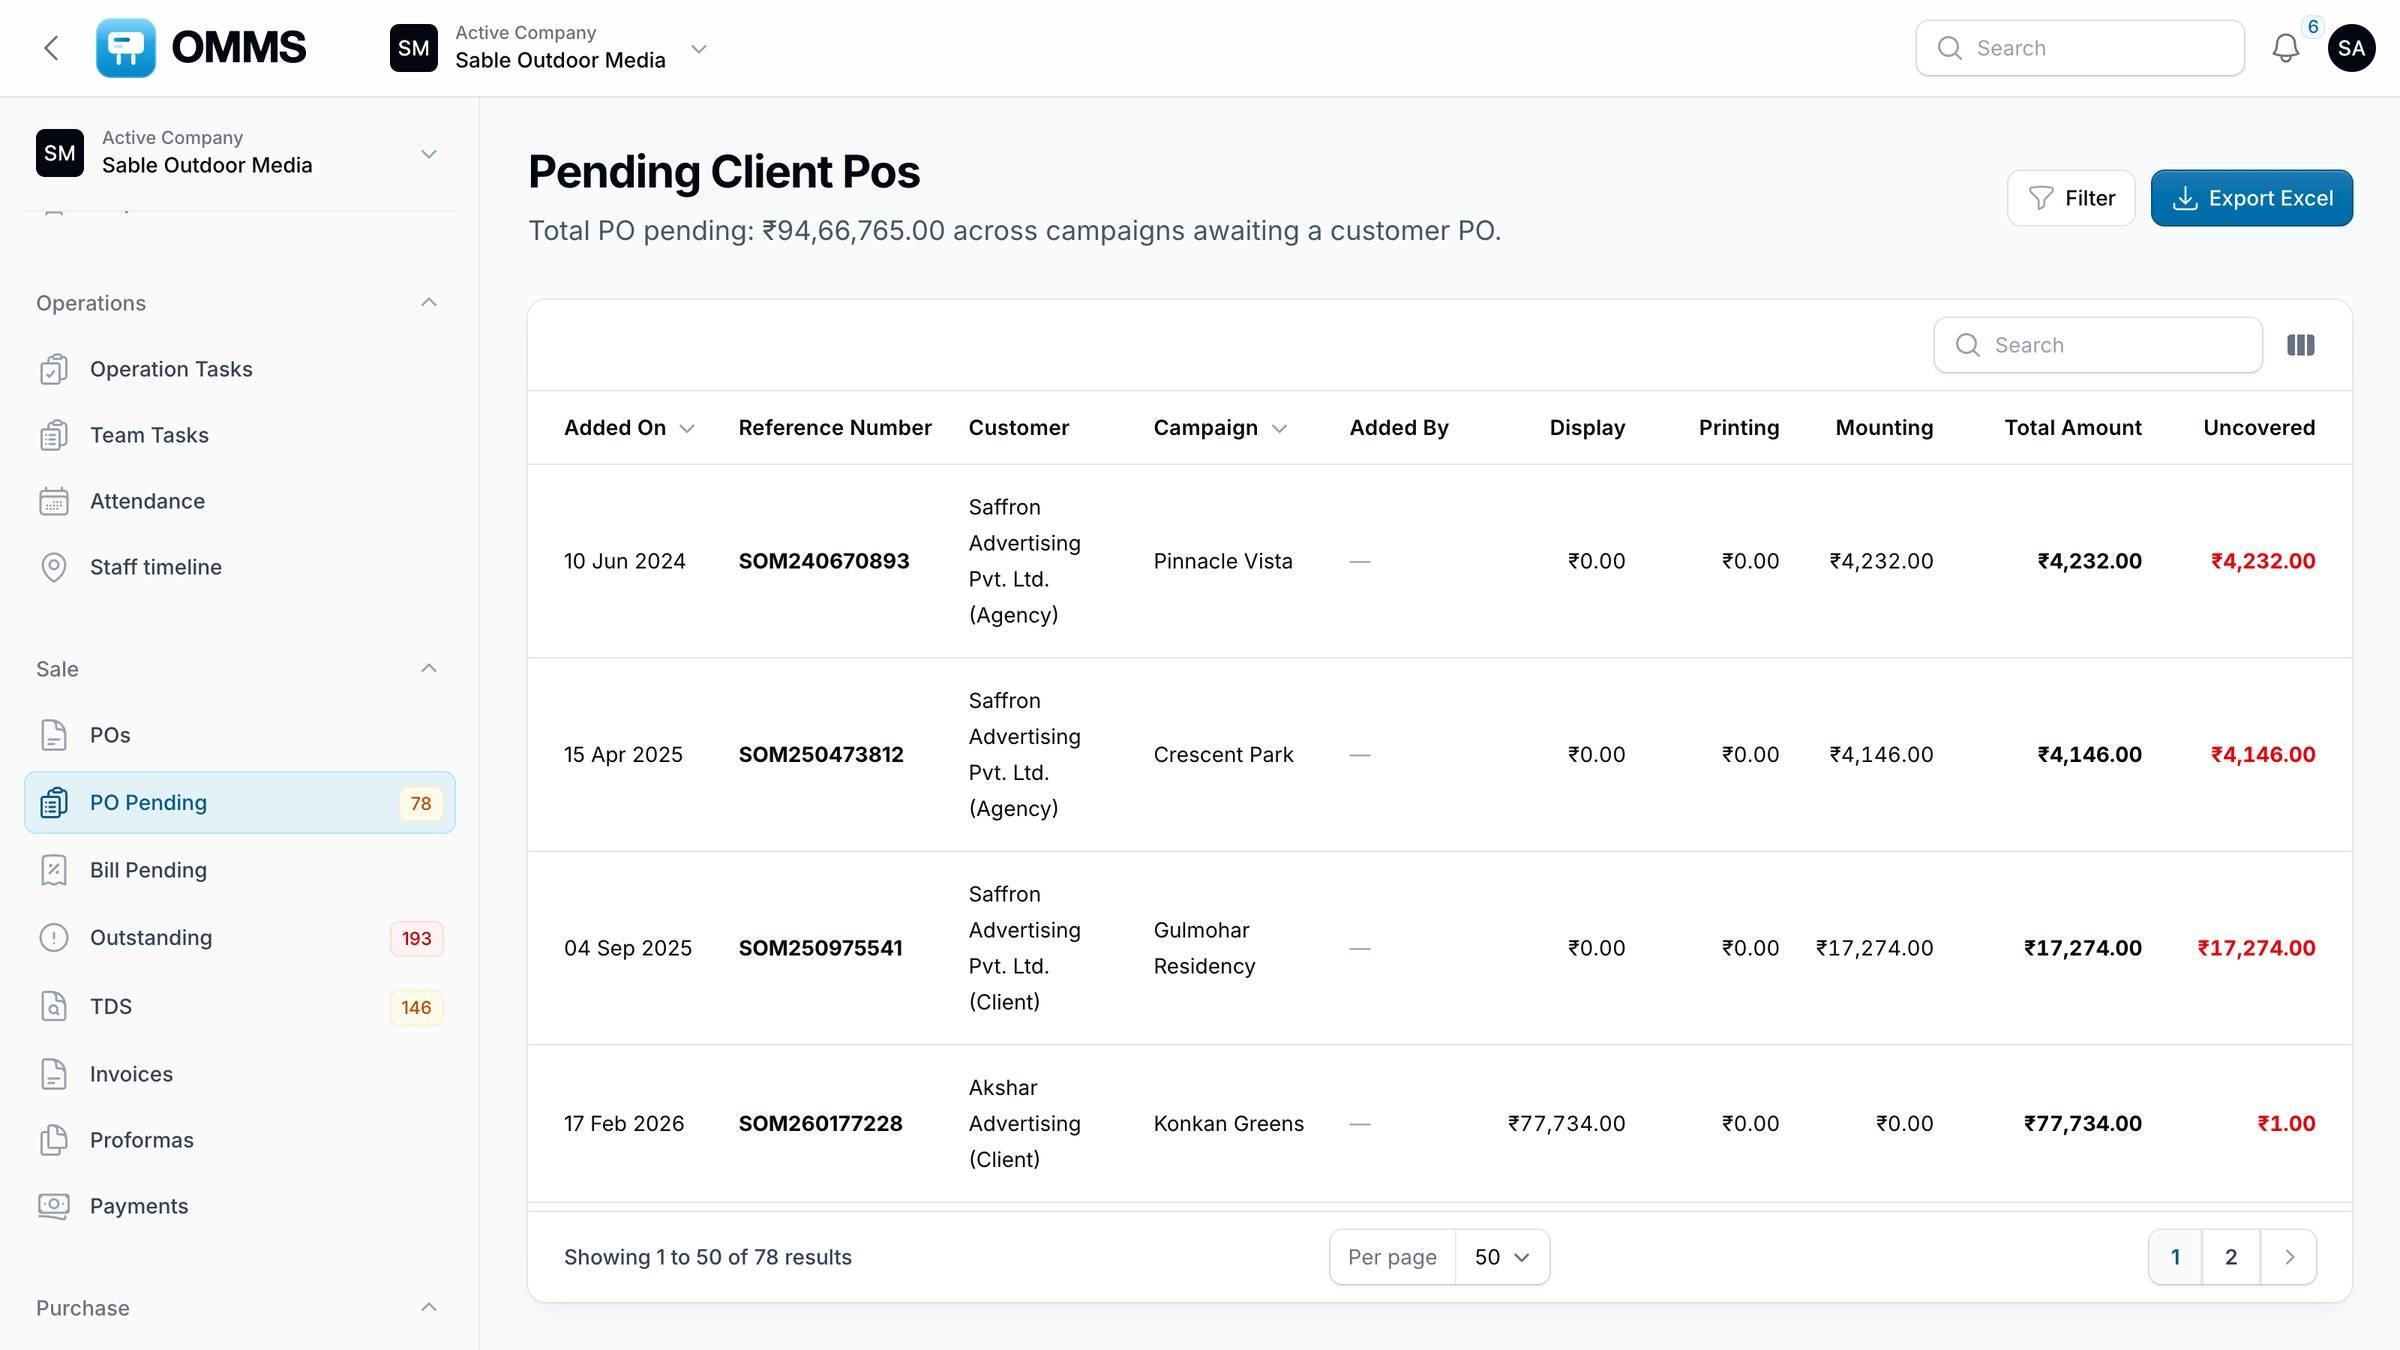Click the Filter button
2400x1350 pixels.
(2071, 198)
